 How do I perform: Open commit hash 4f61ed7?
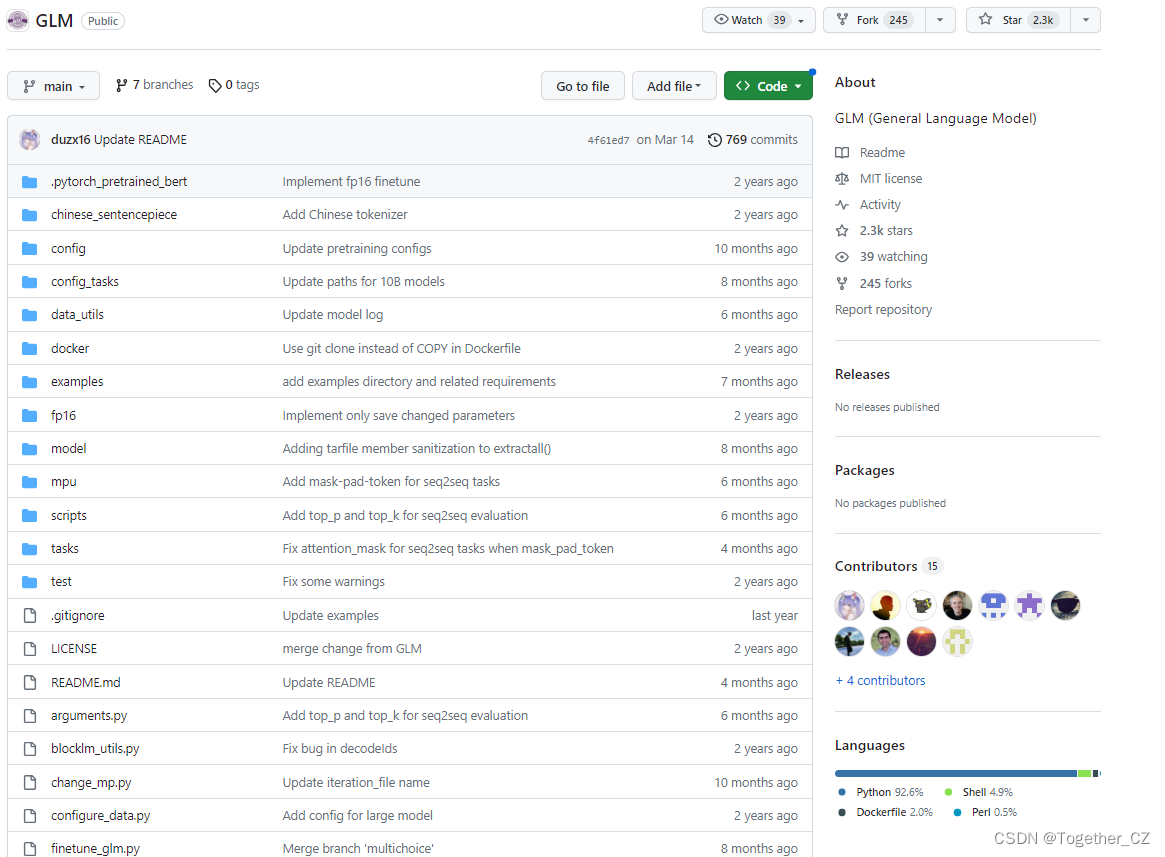click(x=608, y=140)
